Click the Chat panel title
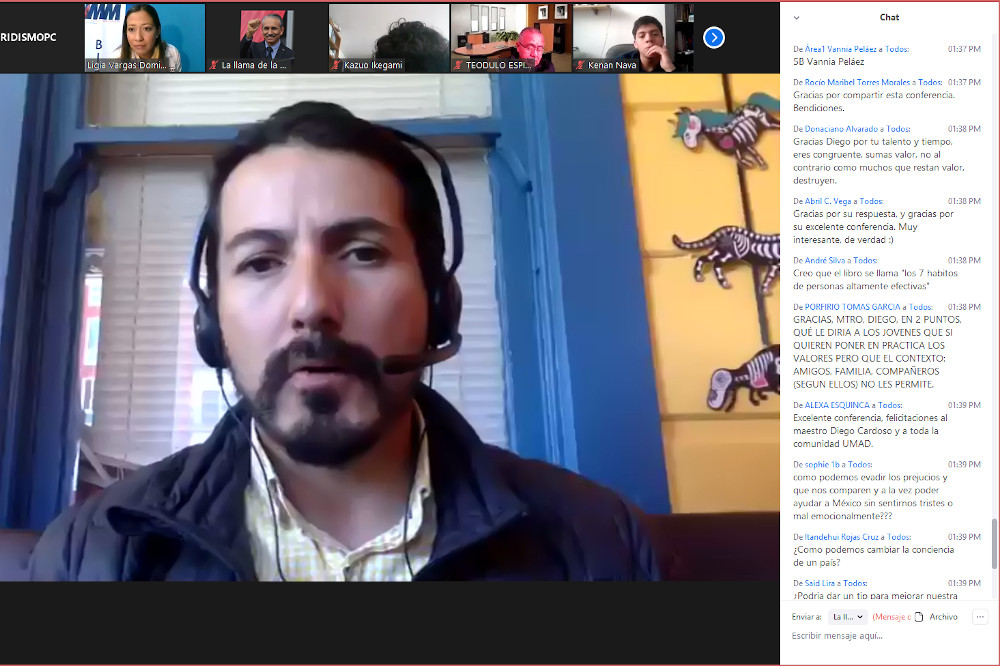The height and width of the screenshot is (666, 1000). click(889, 17)
